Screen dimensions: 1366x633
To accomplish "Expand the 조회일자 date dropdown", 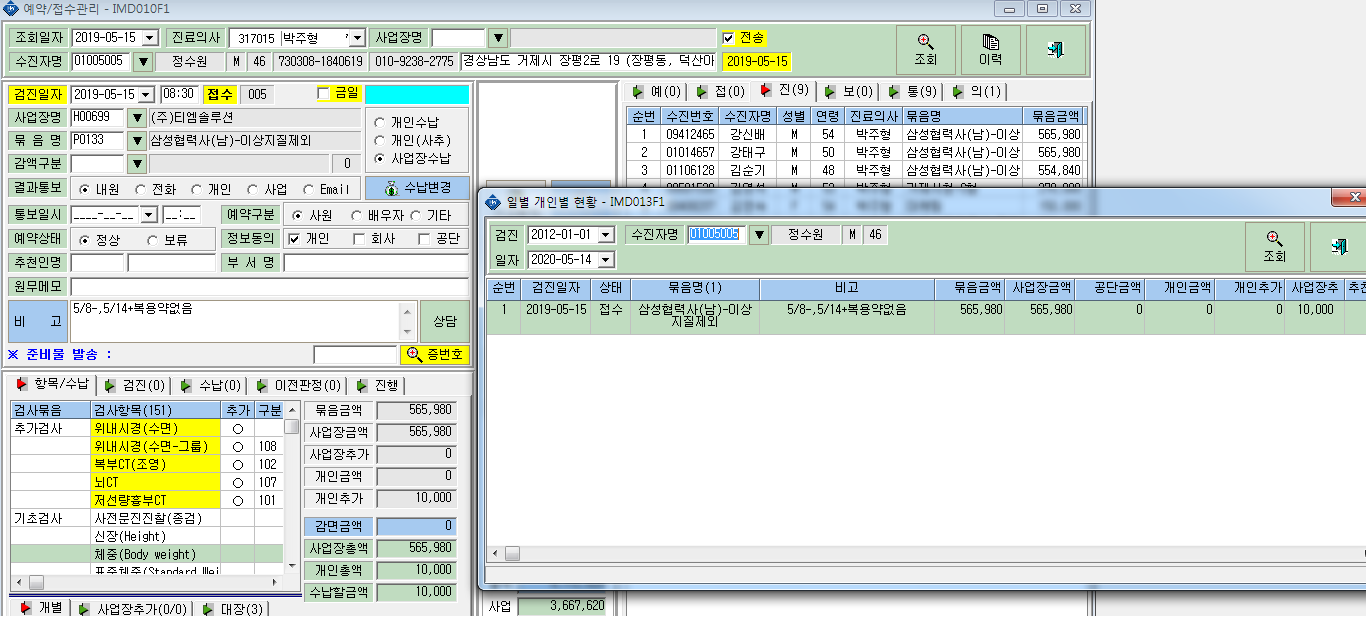I will (x=150, y=38).
